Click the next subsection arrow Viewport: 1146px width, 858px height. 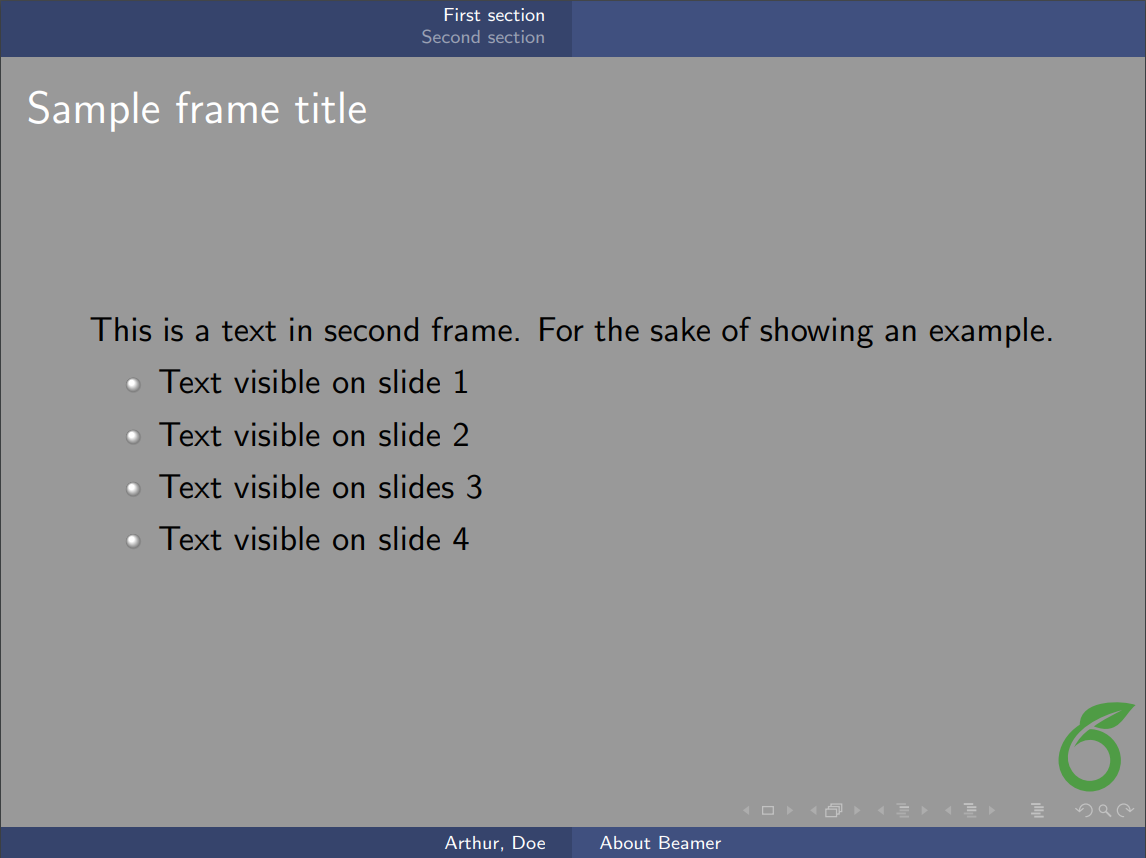924,810
